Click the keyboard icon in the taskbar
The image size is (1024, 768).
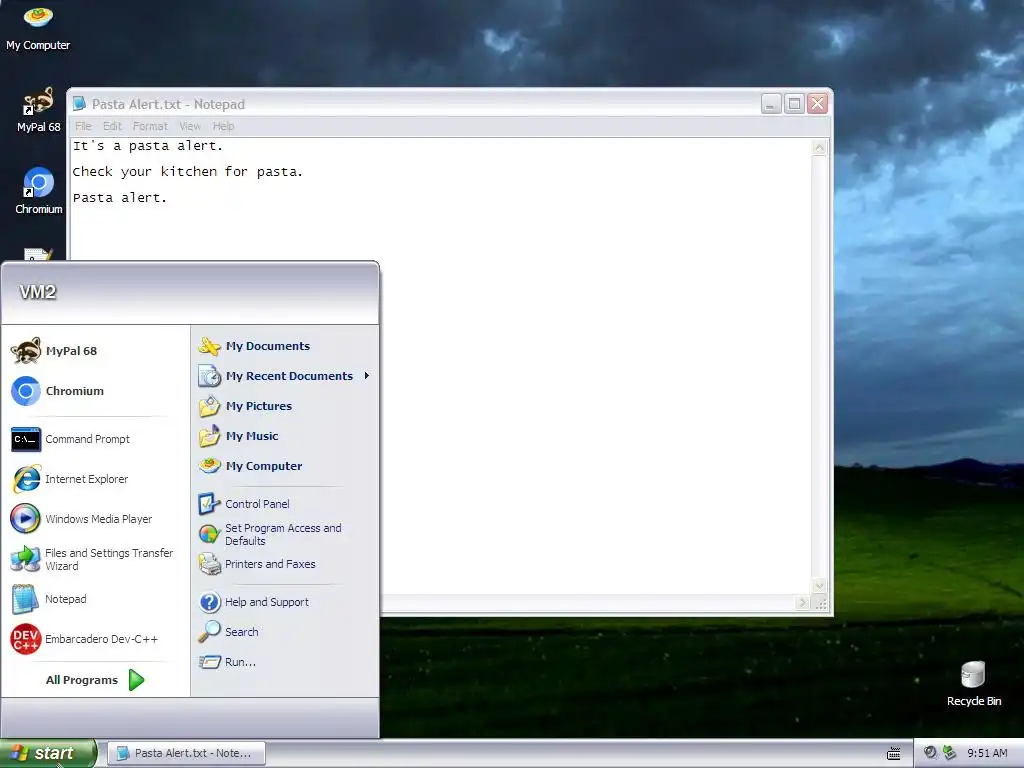pyautogui.click(x=893, y=754)
